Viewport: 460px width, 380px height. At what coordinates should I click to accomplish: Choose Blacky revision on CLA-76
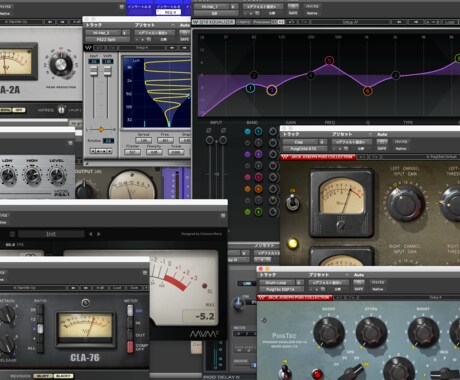coord(64,376)
